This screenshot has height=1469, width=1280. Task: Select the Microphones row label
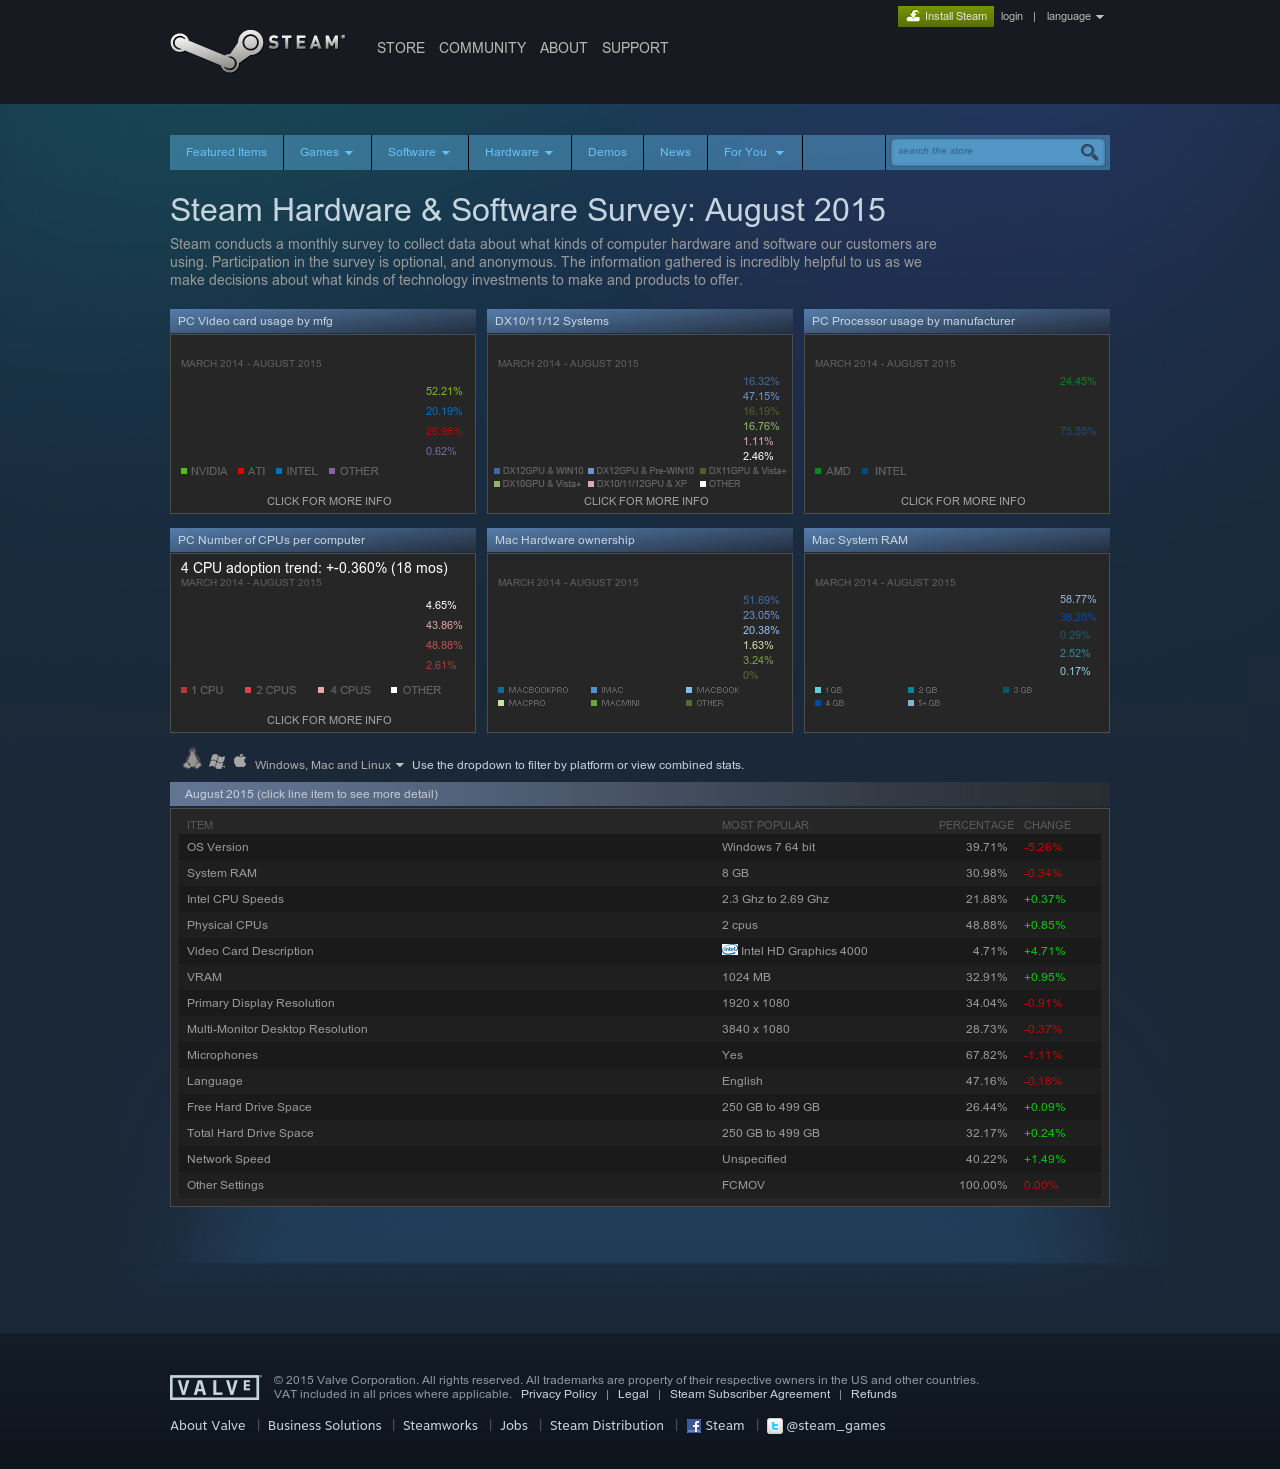click(222, 1055)
